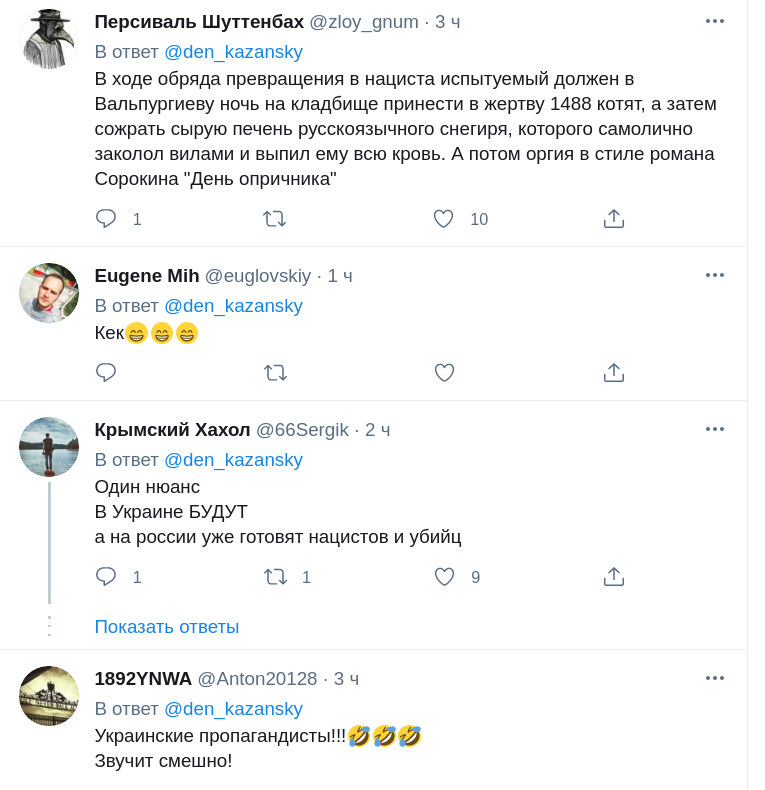Open more options for @66Sergik tweet
765x790 pixels.
pyautogui.click(x=714, y=429)
